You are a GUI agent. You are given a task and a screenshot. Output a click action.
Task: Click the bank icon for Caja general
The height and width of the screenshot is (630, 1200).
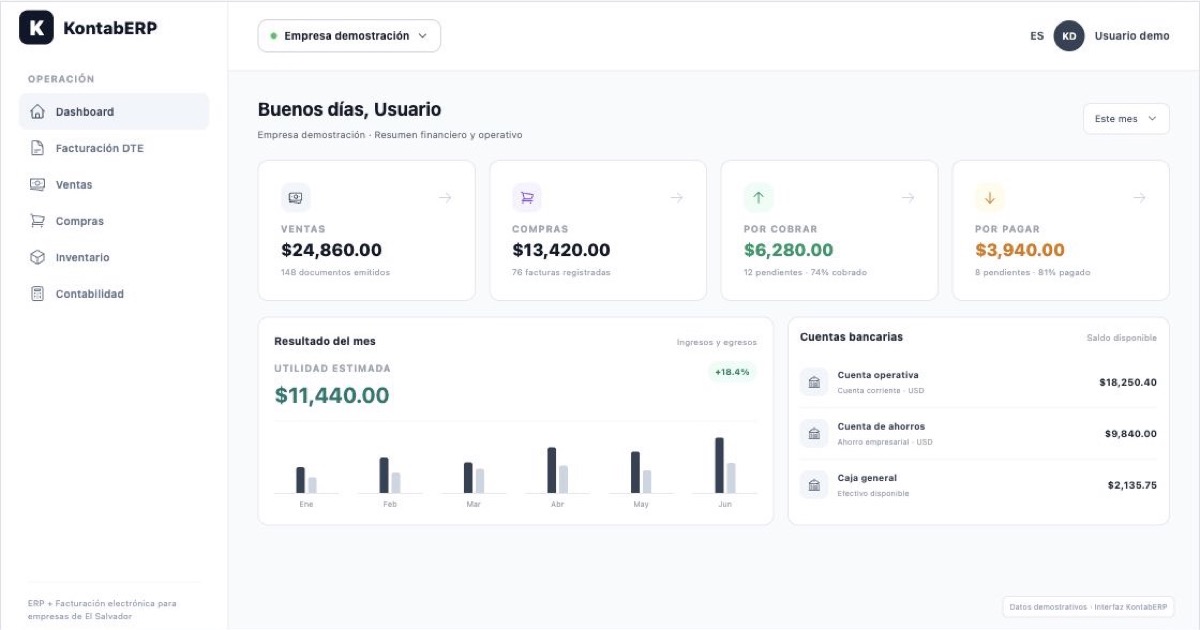[814, 485]
